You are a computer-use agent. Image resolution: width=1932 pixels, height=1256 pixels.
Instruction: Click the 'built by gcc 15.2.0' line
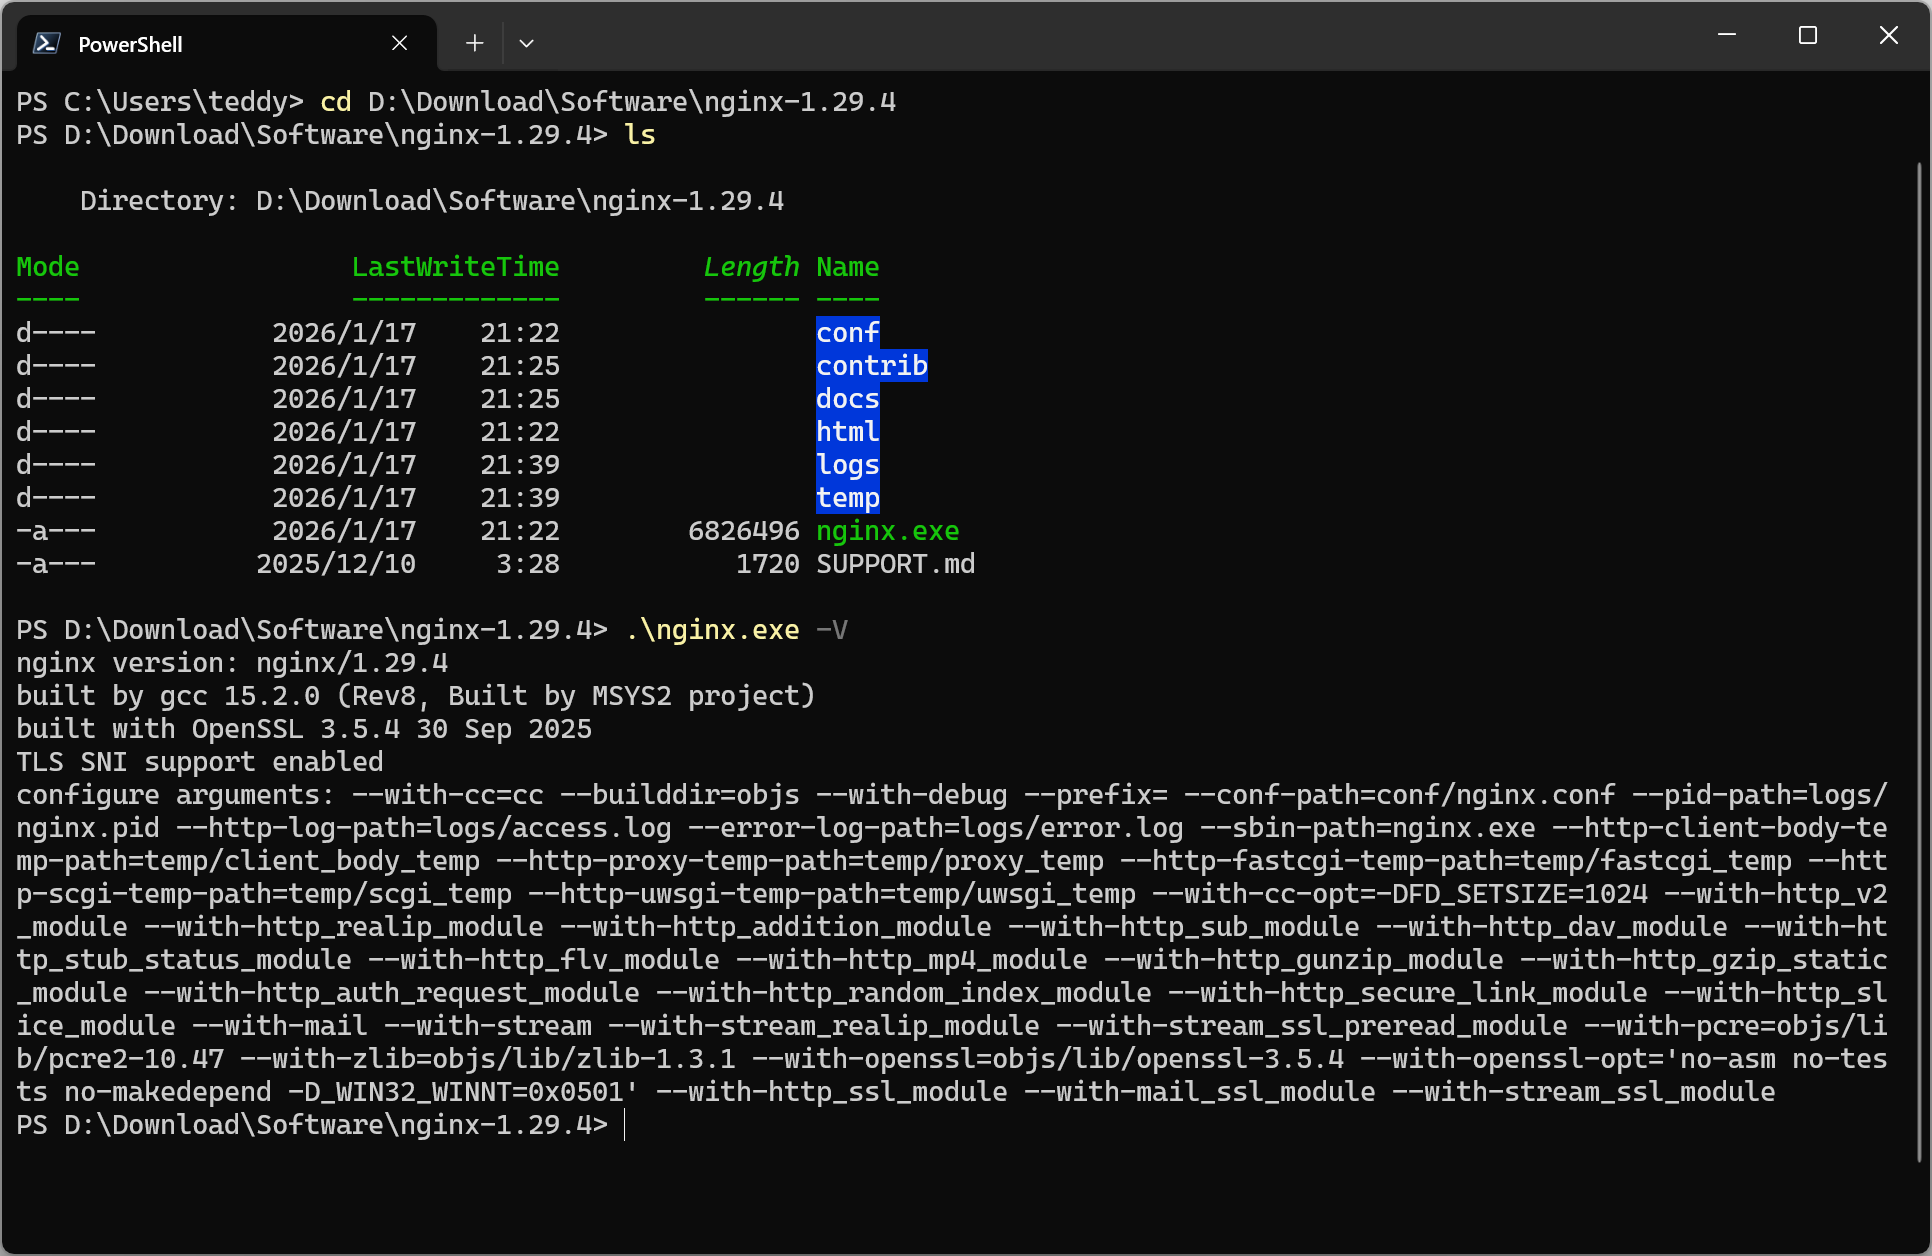(416, 696)
